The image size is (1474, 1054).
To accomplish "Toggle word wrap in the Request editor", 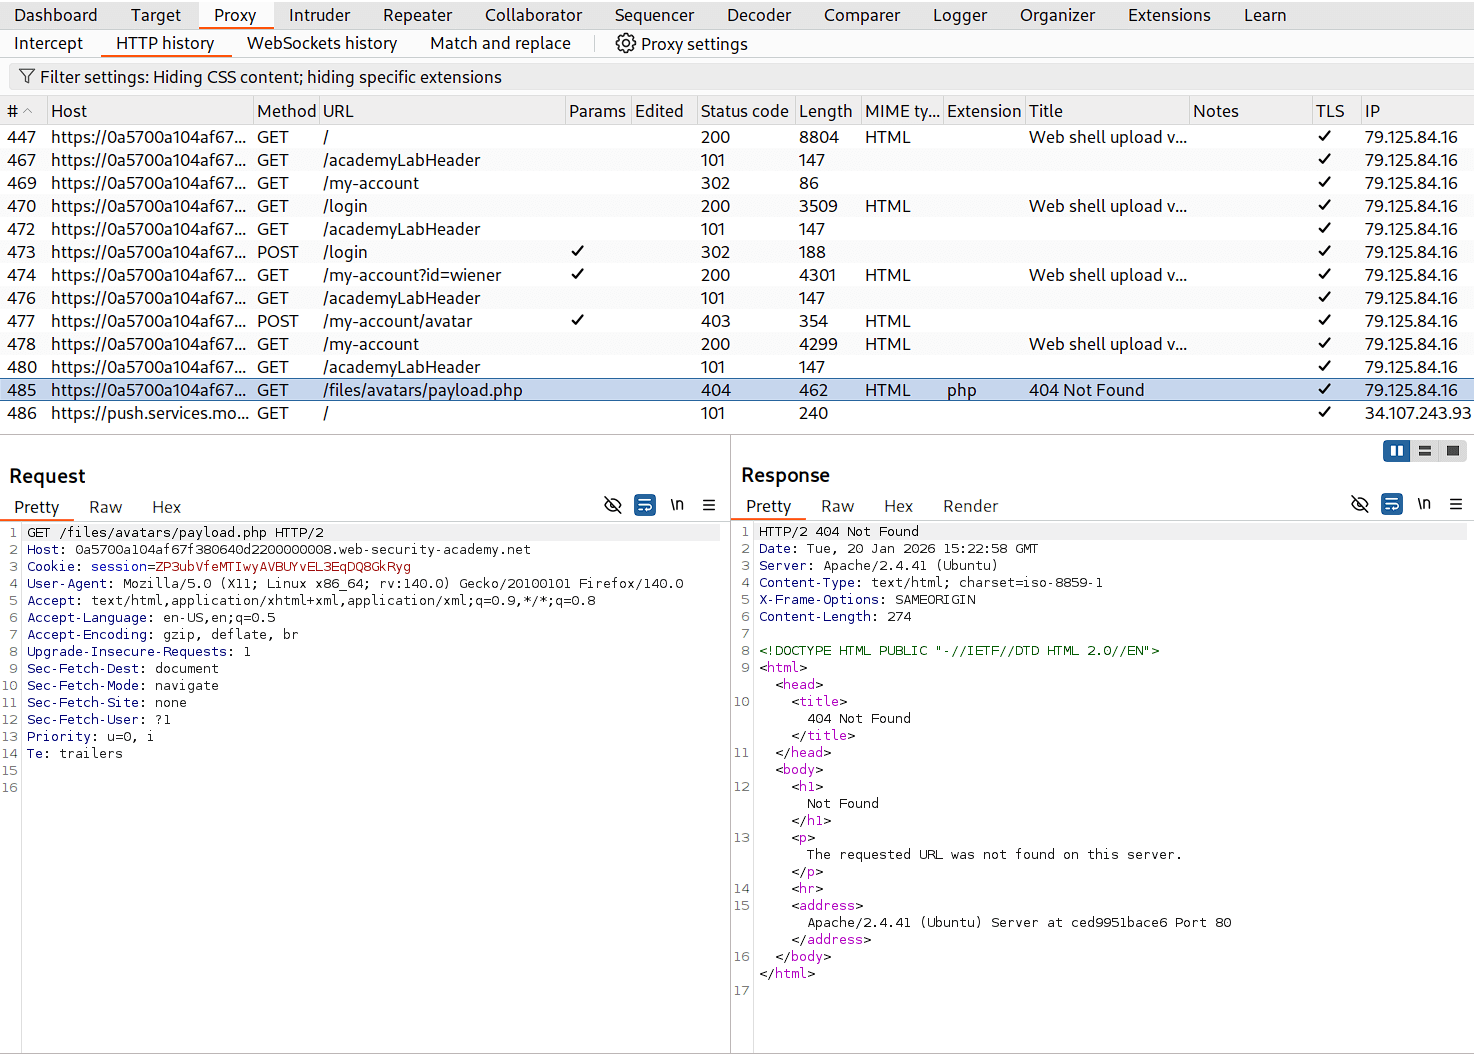I will (x=644, y=505).
